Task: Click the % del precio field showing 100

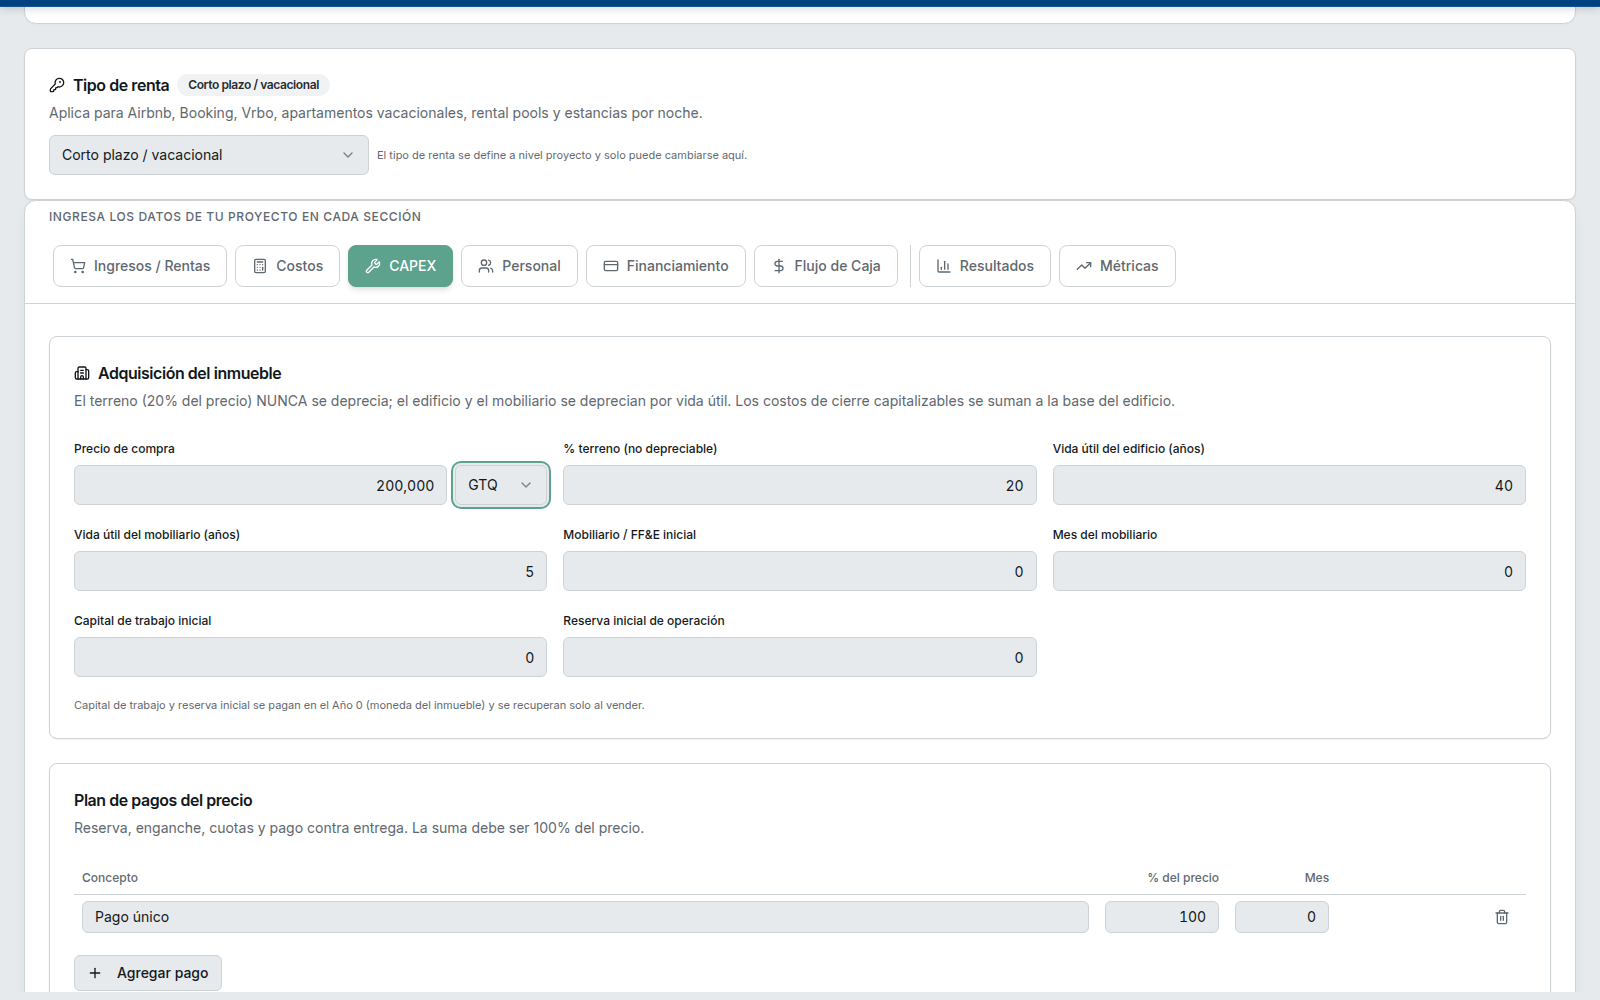Action: pos(1162,917)
